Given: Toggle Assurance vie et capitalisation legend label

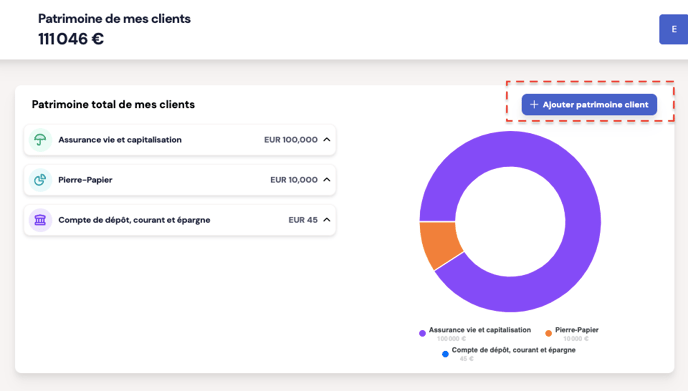Looking at the screenshot, I should (480, 330).
